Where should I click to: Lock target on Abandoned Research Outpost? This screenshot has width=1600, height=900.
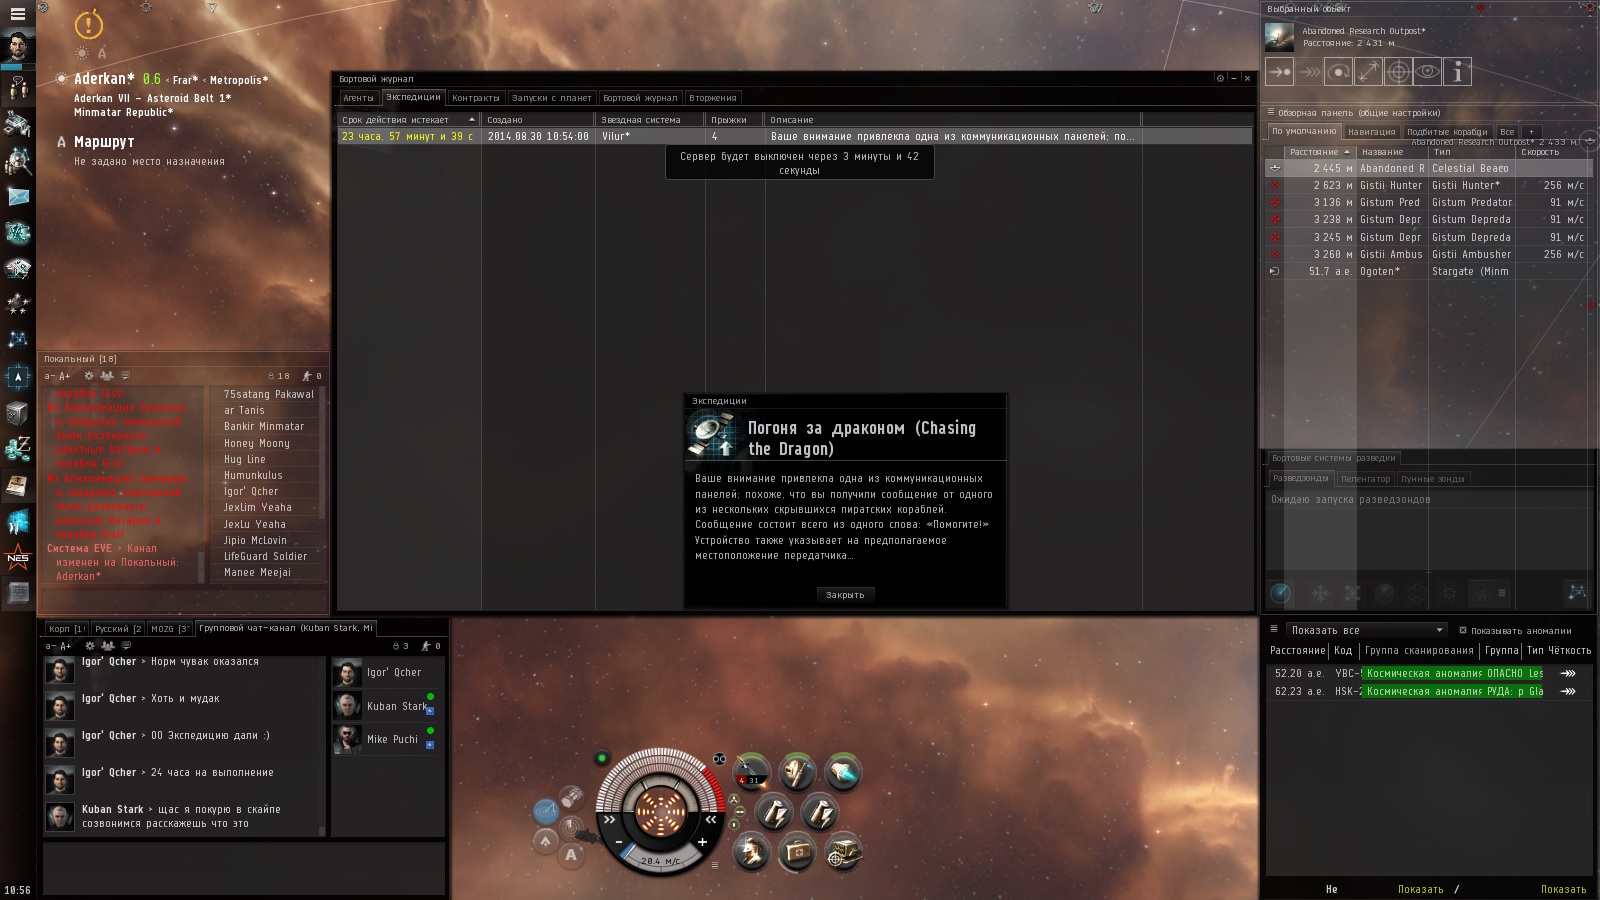(1398, 72)
